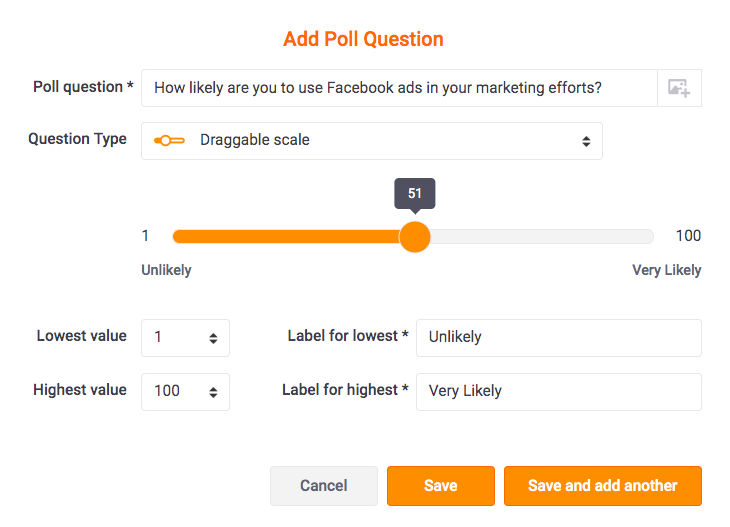Image resolution: width=730 pixels, height=527 pixels.
Task: Click the add image icon in poll question
Action: point(679,88)
